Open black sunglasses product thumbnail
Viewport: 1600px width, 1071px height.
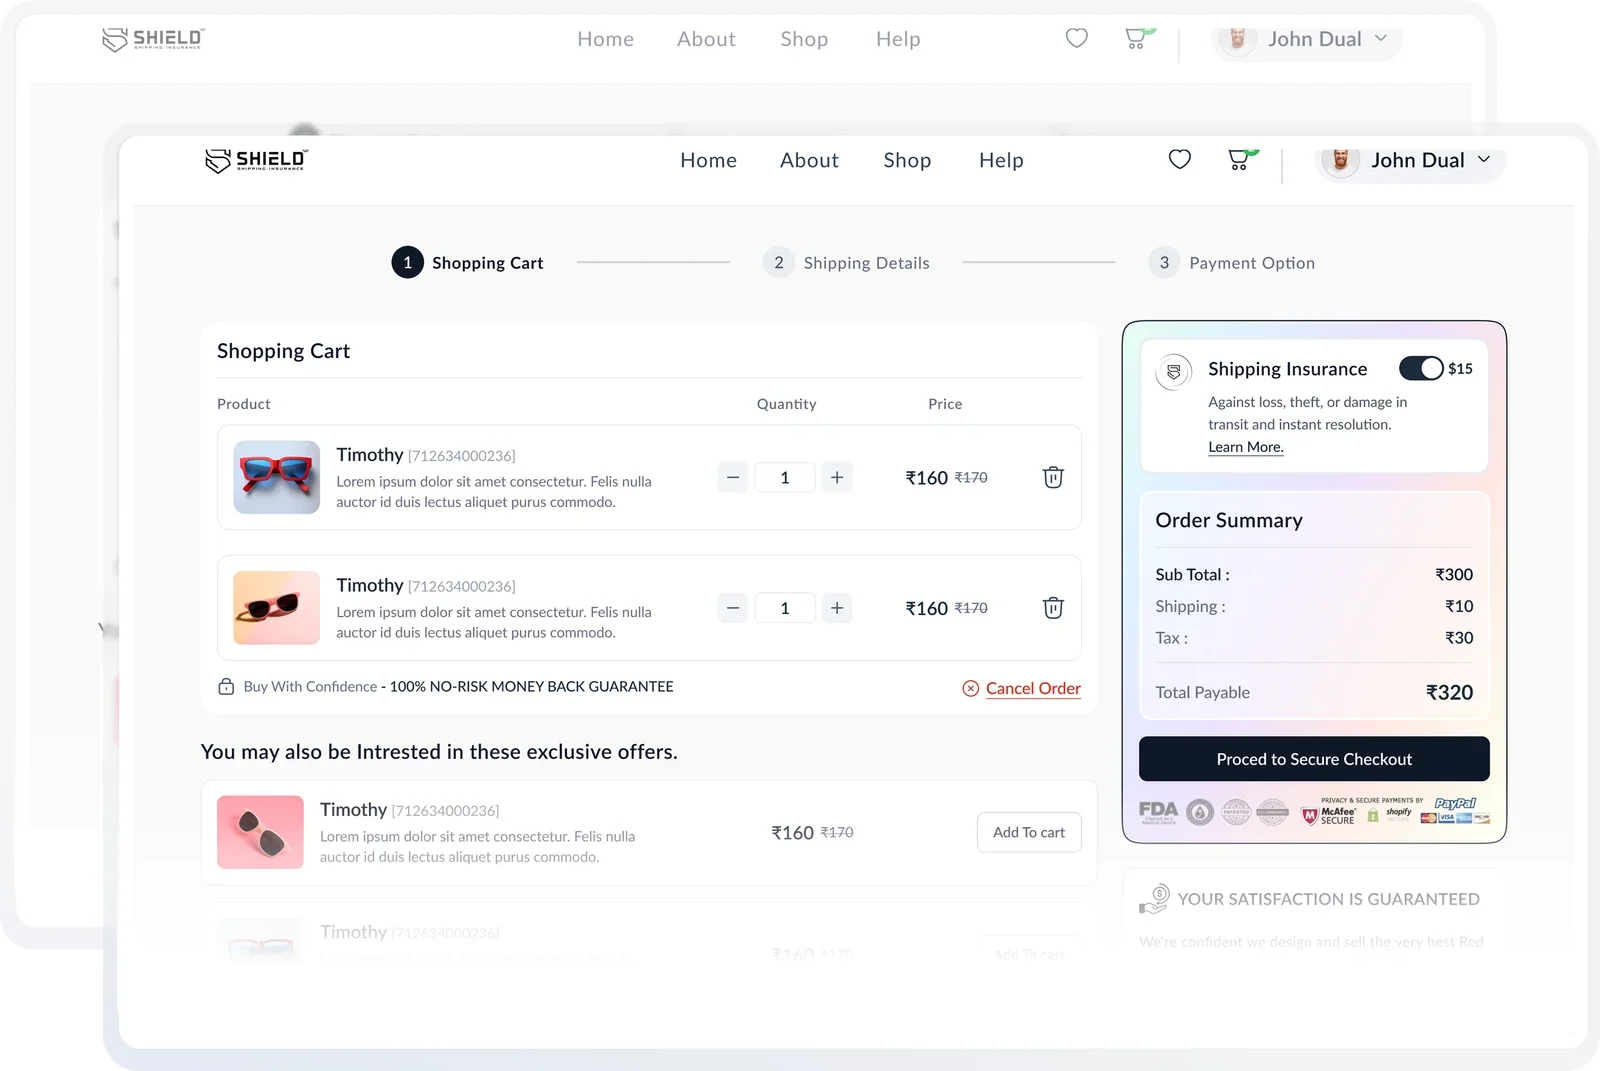point(277,608)
